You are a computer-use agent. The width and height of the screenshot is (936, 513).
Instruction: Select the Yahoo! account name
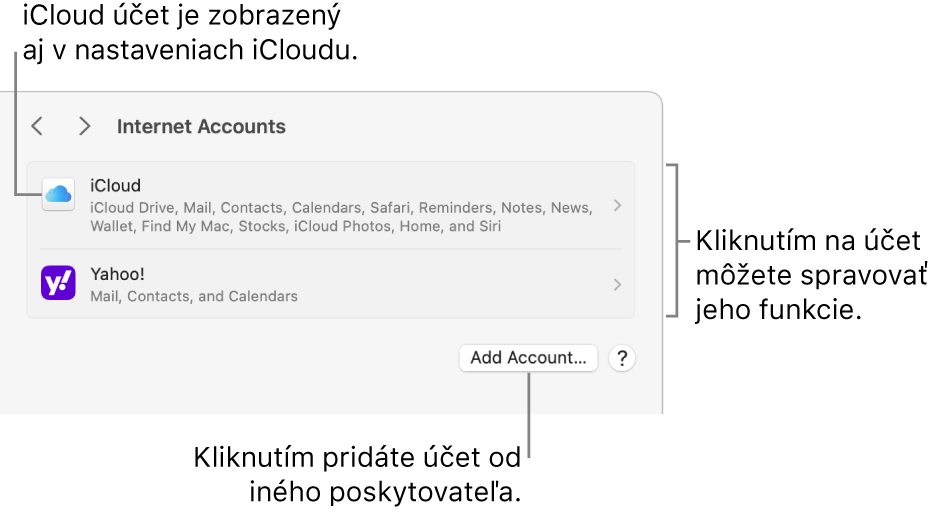(x=119, y=274)
